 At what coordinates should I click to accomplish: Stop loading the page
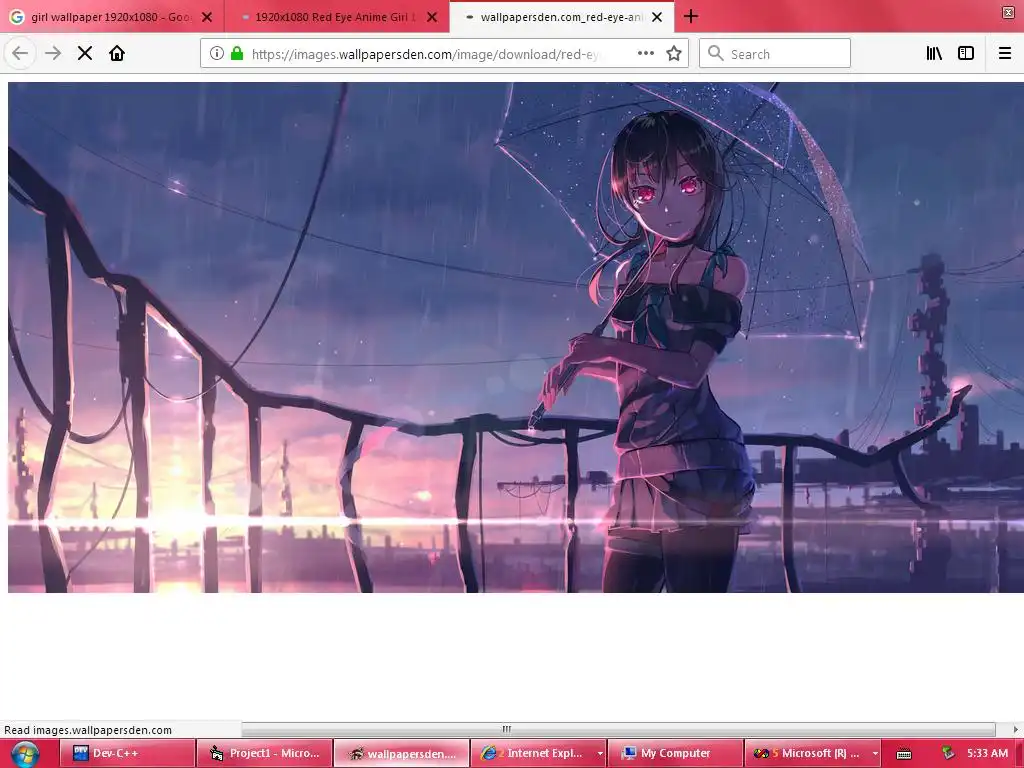click(x=85, y=54)
